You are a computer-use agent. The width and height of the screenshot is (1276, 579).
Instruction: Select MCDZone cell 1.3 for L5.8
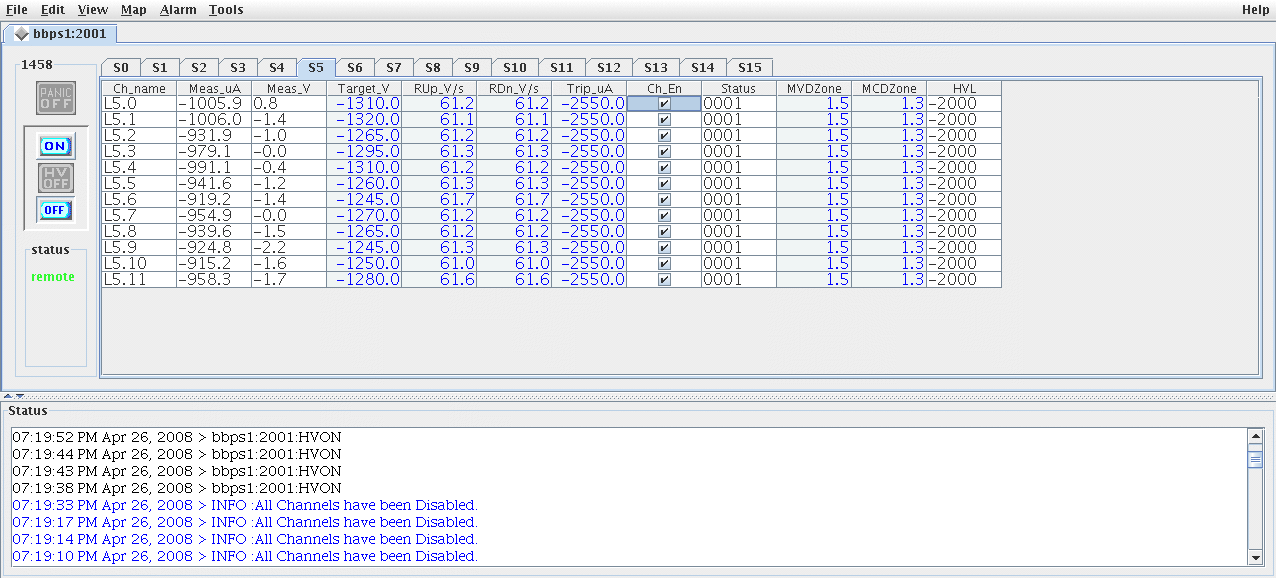889,232
